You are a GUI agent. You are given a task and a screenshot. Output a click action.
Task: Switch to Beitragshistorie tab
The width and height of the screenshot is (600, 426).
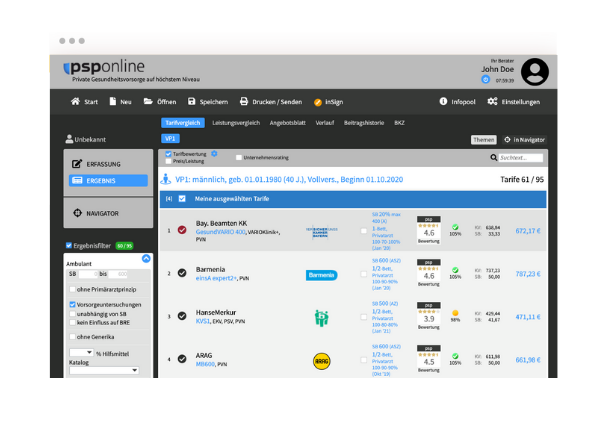click(x=364, y=122)
